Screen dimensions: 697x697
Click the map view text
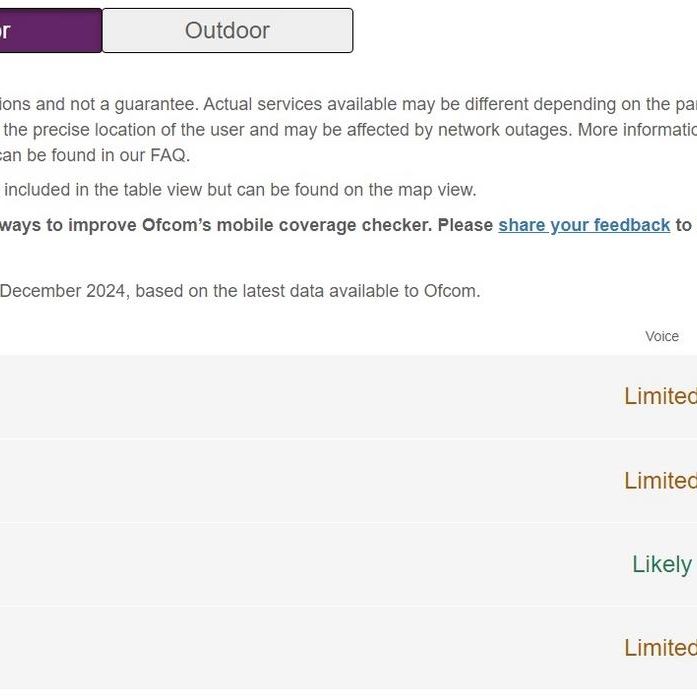[440, 190]
